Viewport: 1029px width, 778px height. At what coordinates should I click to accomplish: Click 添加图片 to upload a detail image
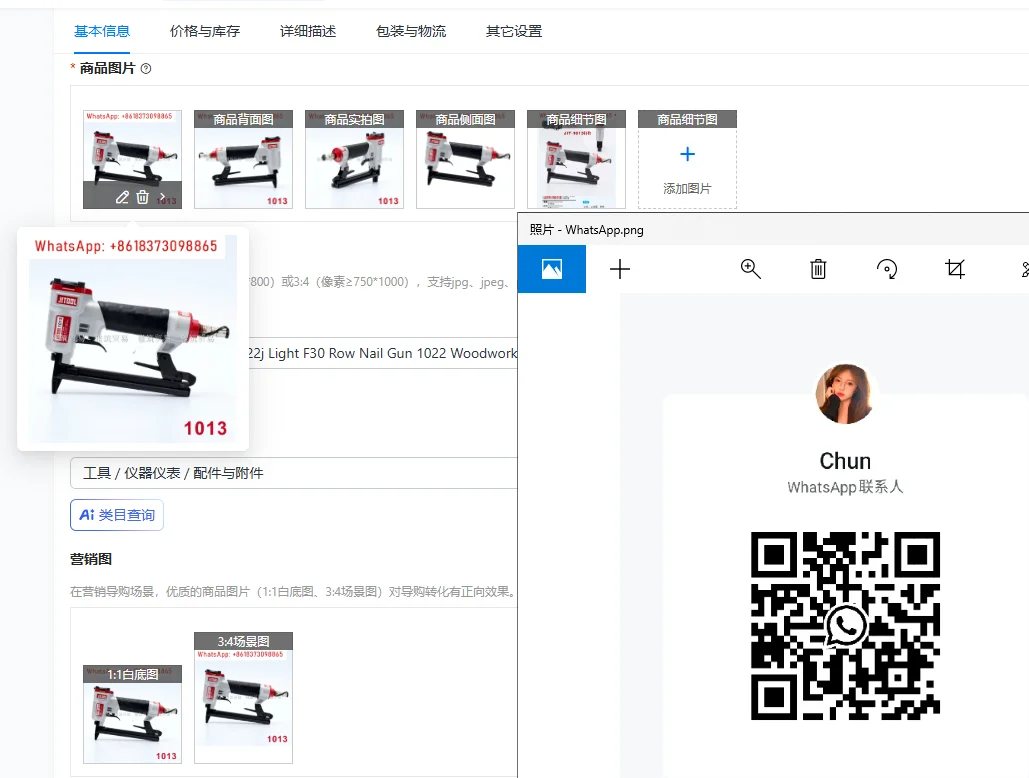[687, 167]
